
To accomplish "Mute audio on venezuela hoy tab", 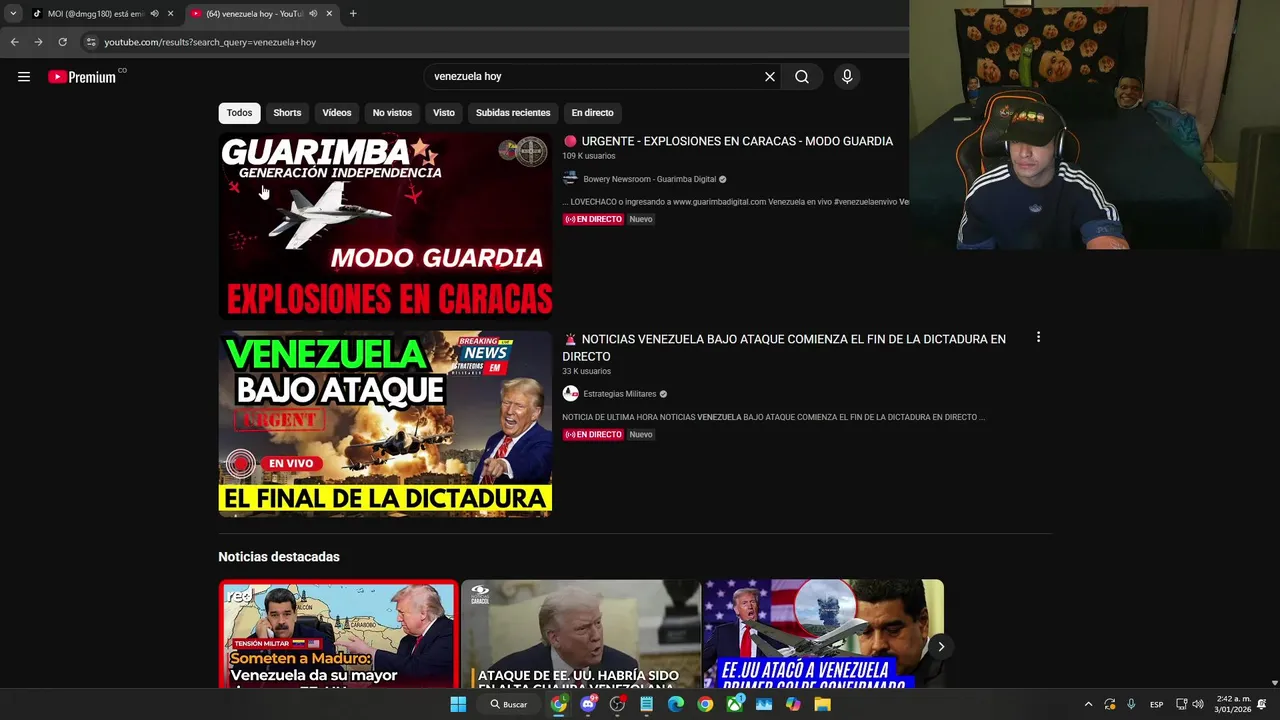I will tap(313, 14).
